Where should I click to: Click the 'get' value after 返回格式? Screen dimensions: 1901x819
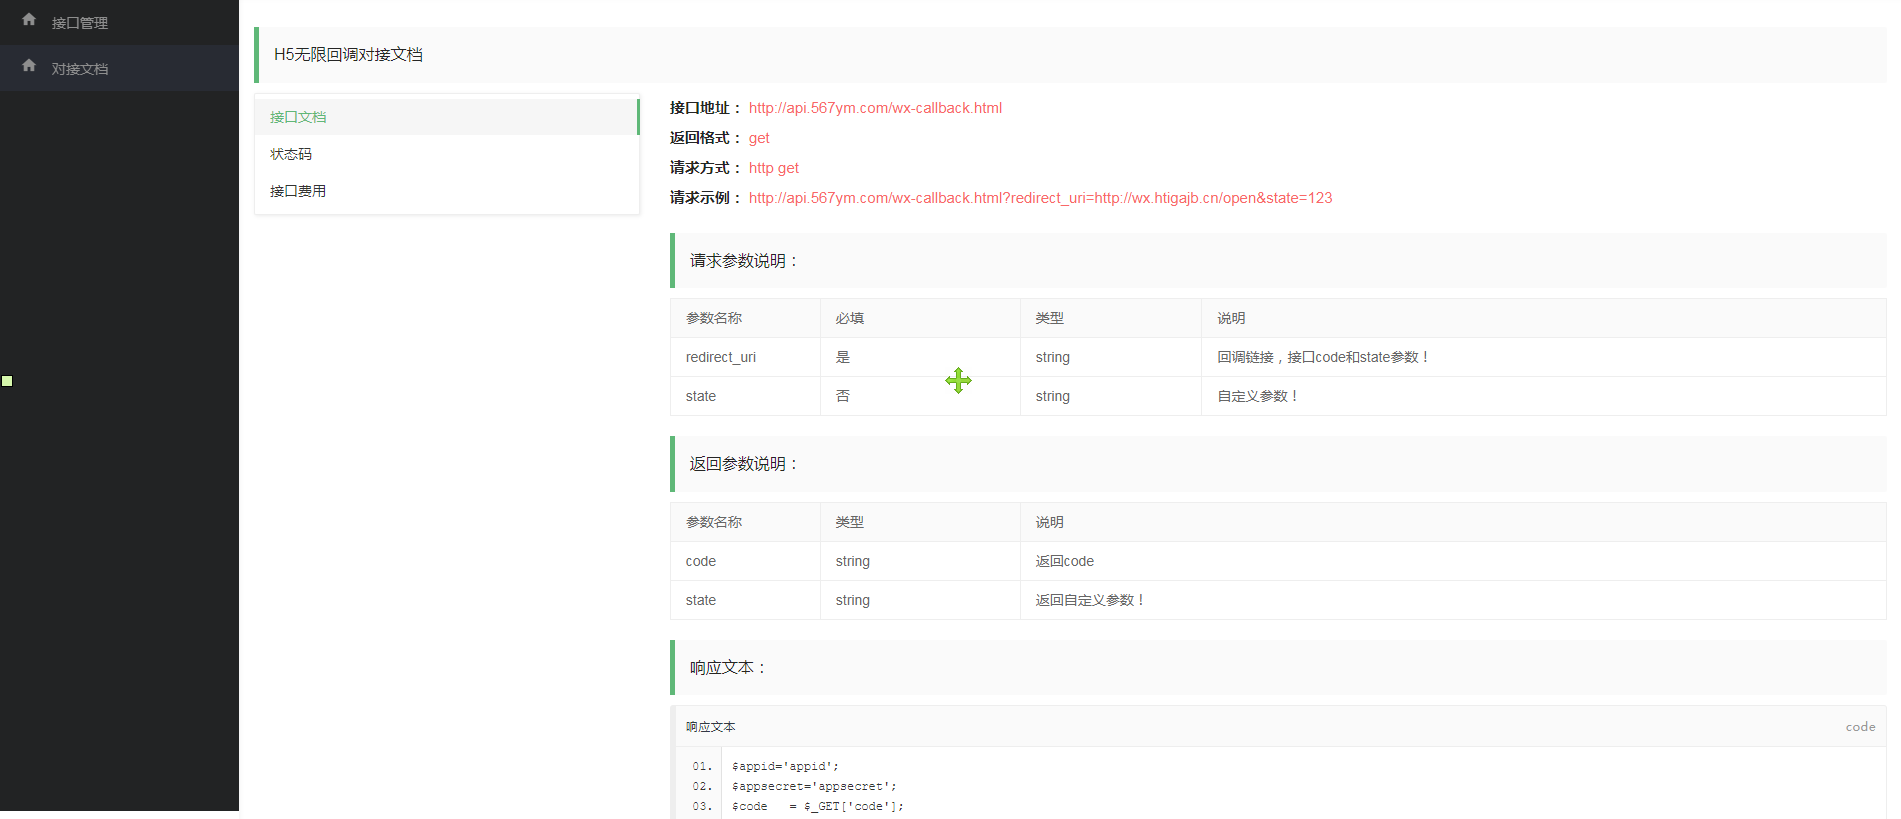point(759,138)
